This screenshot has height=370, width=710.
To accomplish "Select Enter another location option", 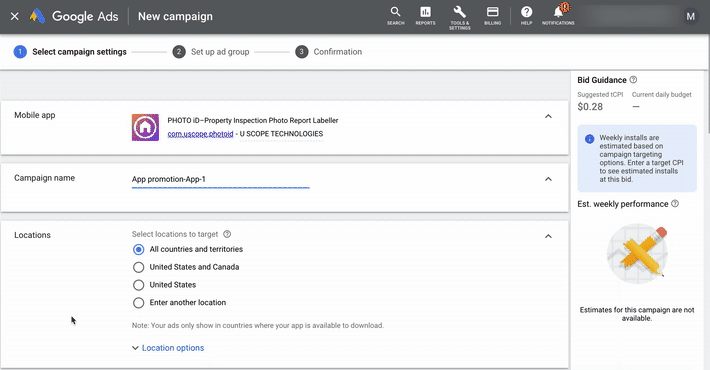I will (139, 303).
